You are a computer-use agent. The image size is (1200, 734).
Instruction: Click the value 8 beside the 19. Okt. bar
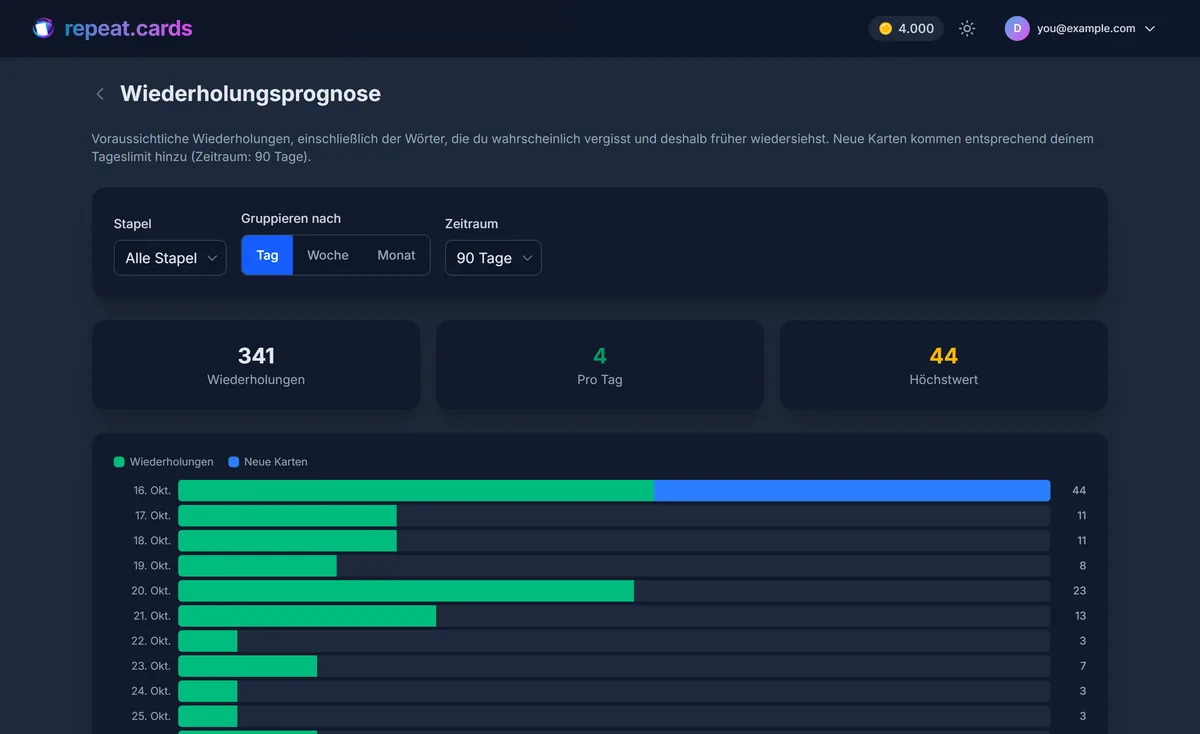pyautogui.click(x=1082, y=566)
